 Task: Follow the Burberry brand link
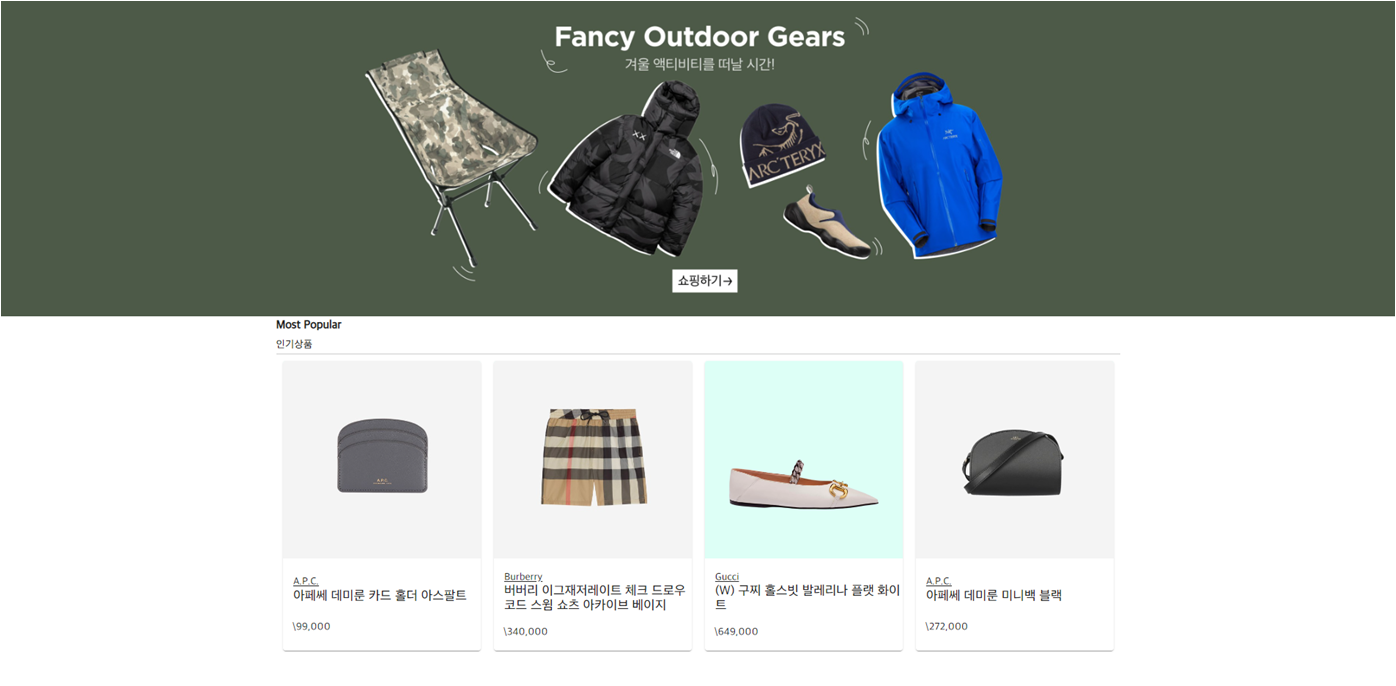pos(523,577)
